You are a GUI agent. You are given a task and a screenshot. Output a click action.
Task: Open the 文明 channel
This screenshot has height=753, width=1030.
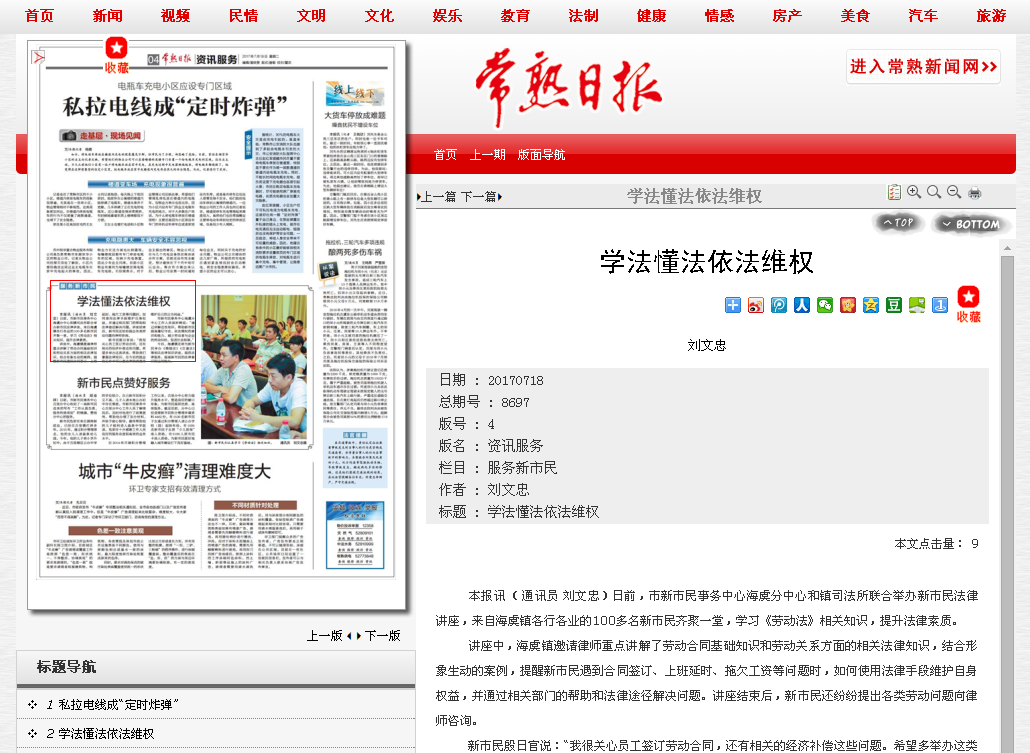pyautogui.click(x=311, y=16)
